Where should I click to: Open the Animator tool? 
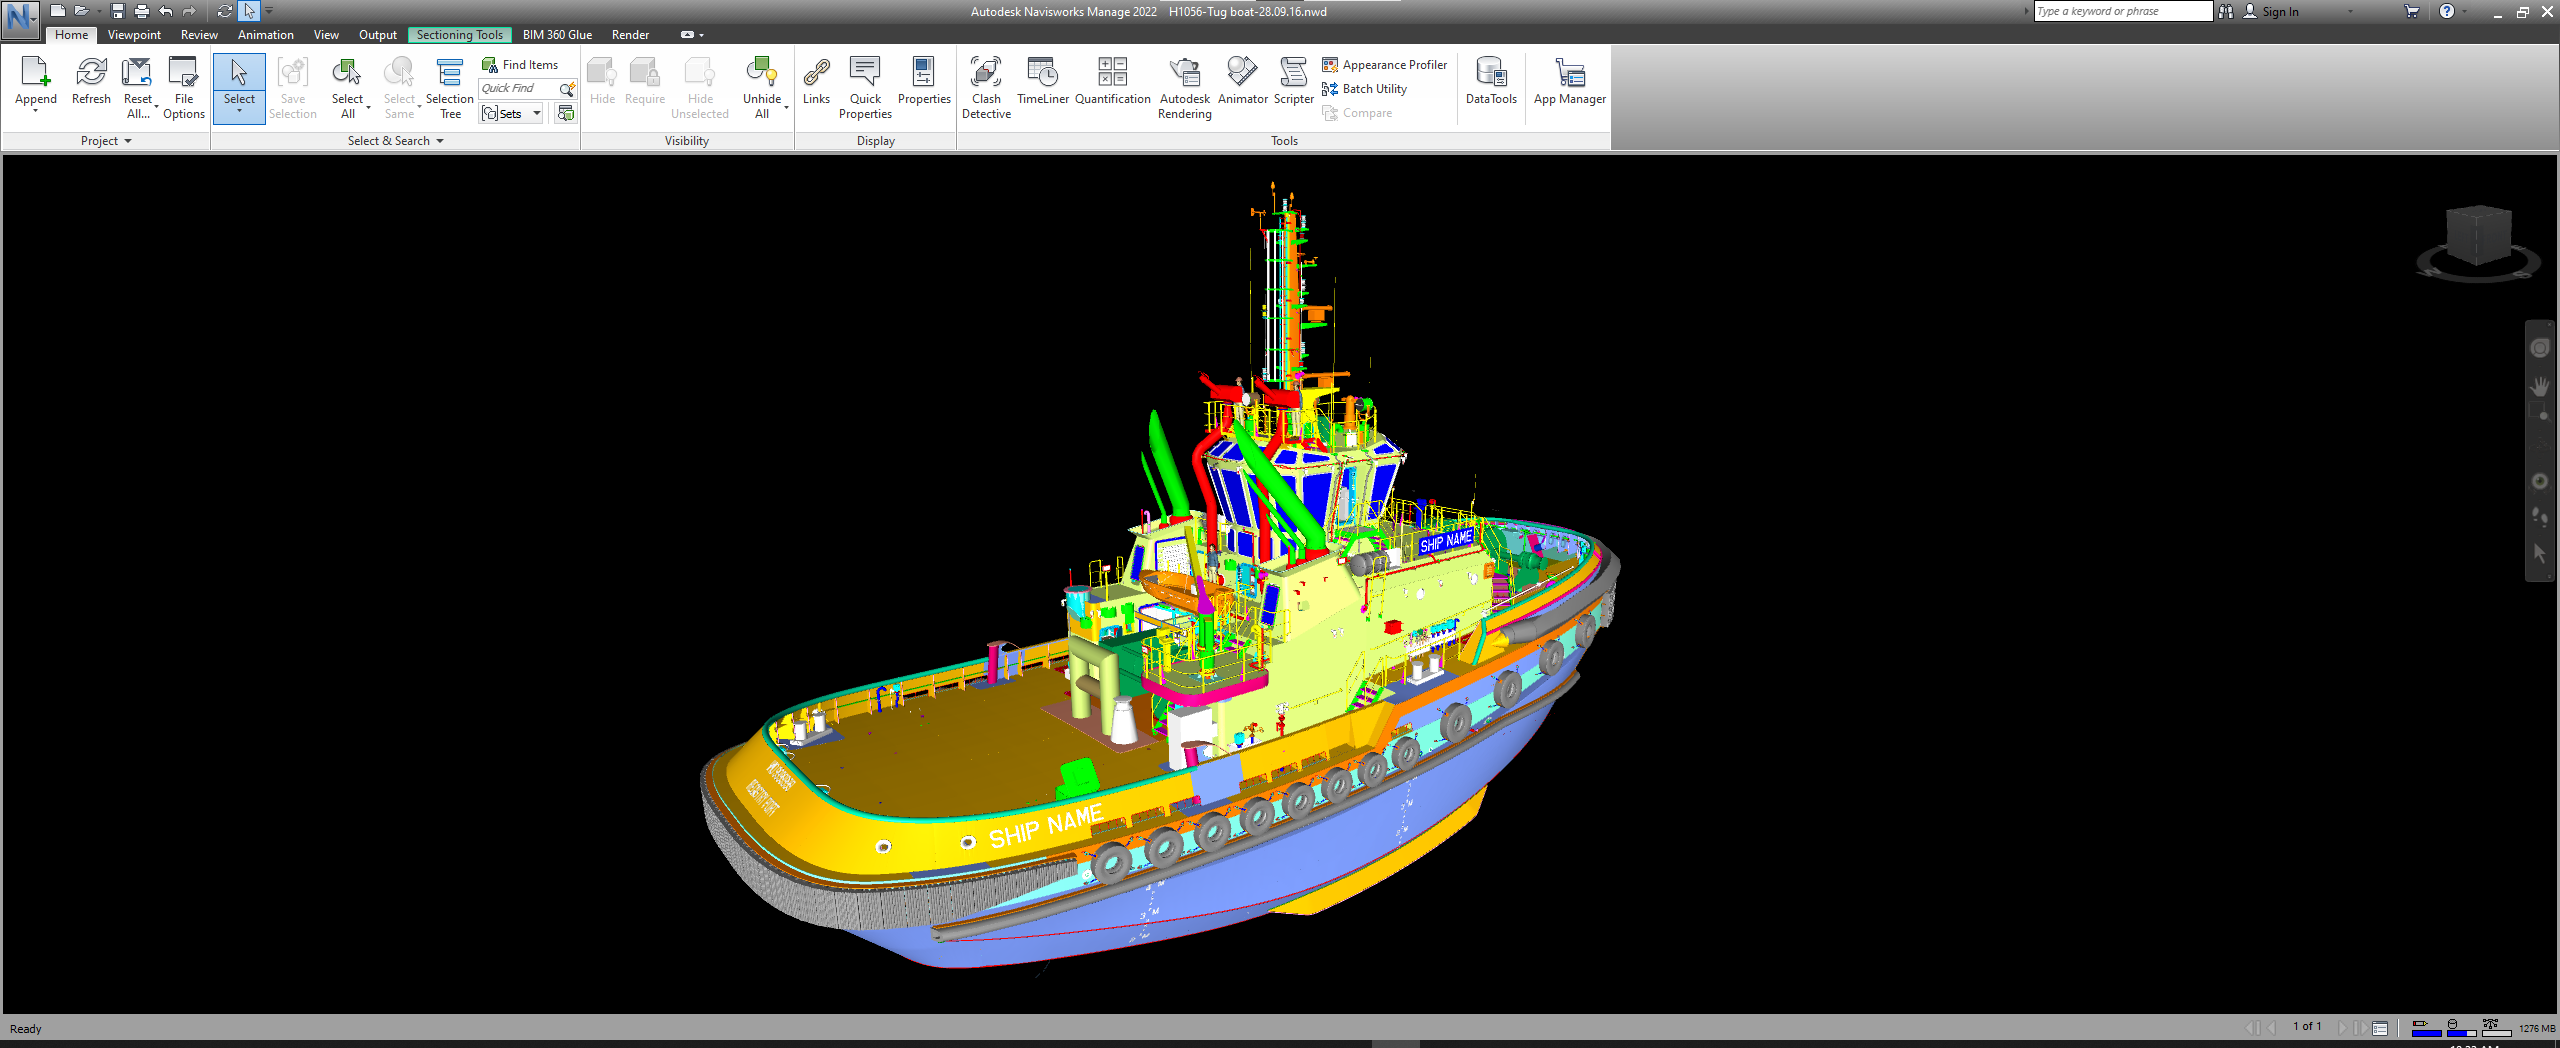1242,81
